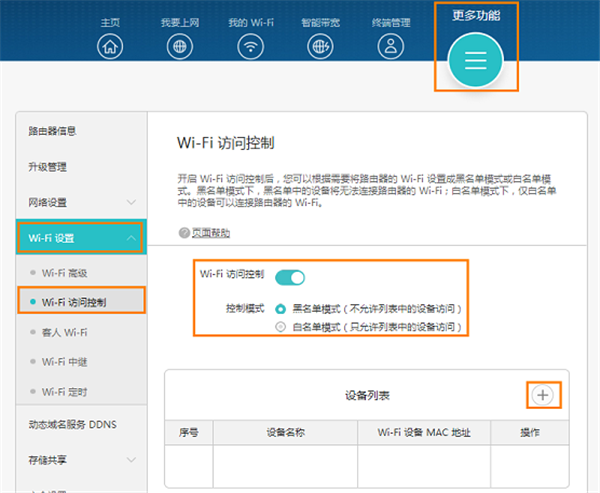
Task: Open 更多功能 hamburger menu icon
Action: [475, 61]
